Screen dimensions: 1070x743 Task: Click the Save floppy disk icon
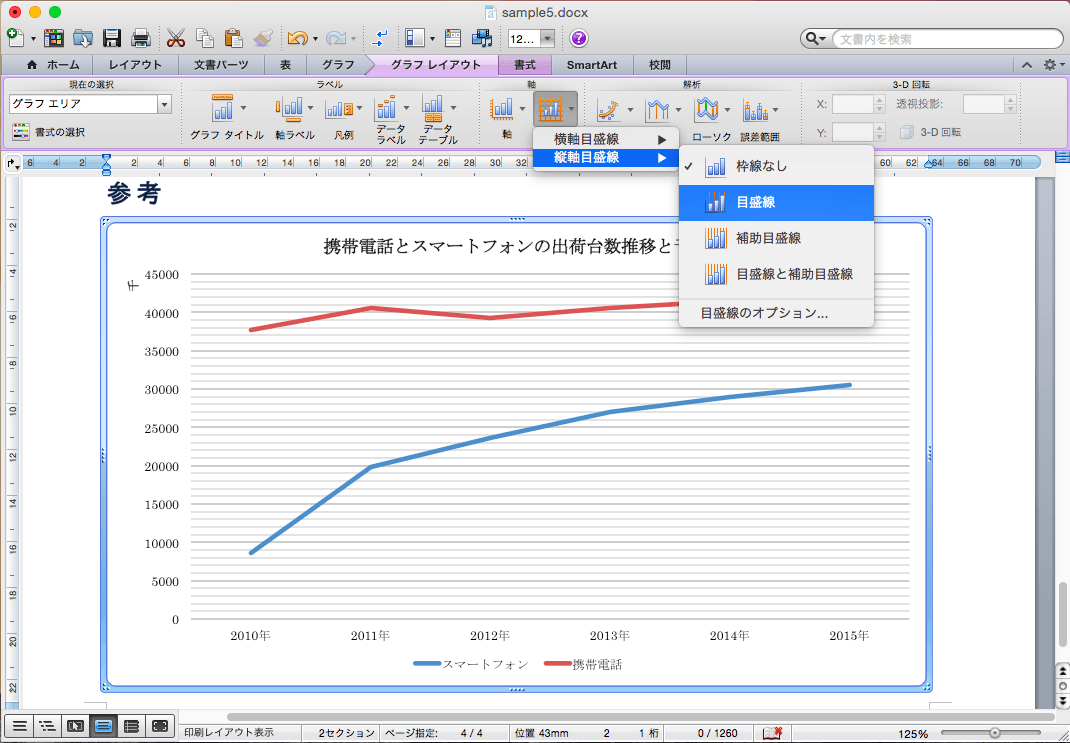click(x=112, y=38)
